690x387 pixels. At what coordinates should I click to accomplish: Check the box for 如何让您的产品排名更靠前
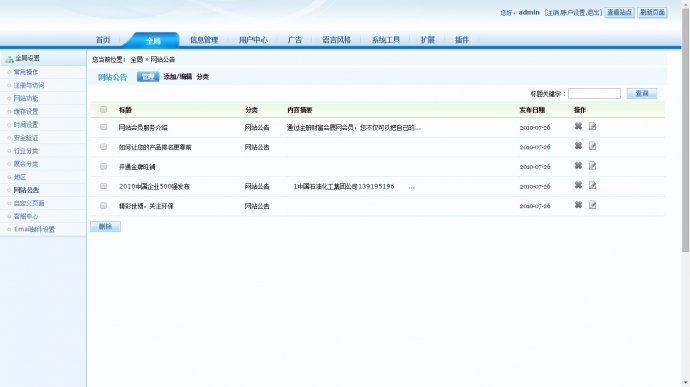tap(103, 147)
